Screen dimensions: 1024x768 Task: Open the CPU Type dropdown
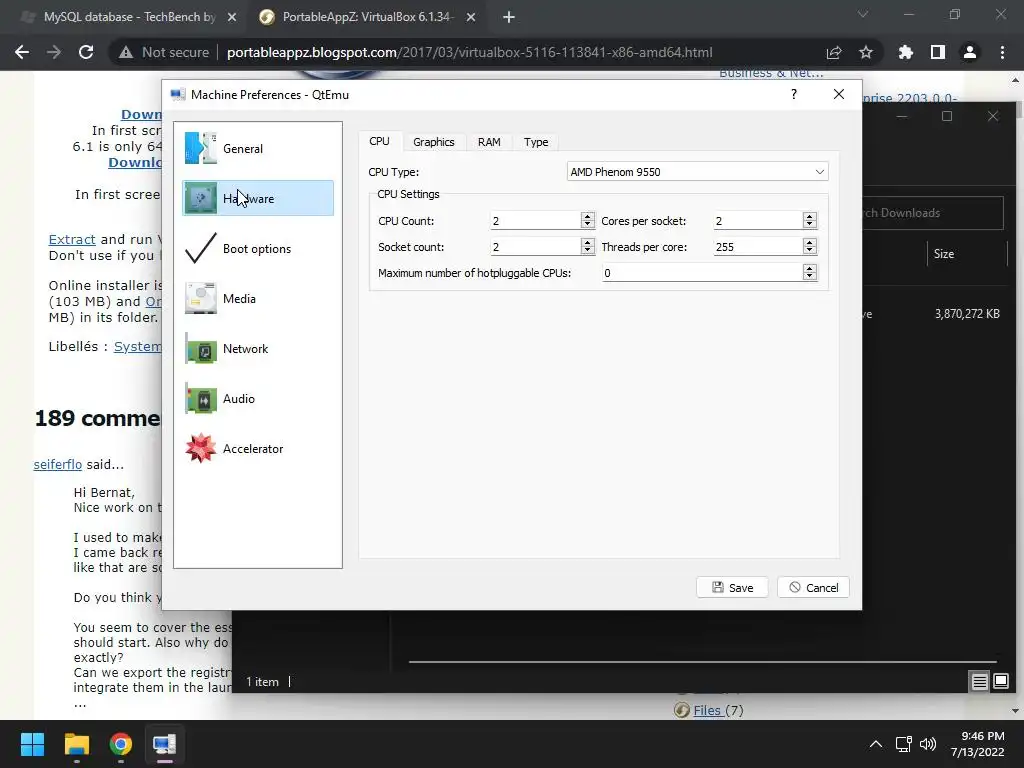(x=697, y=172)
